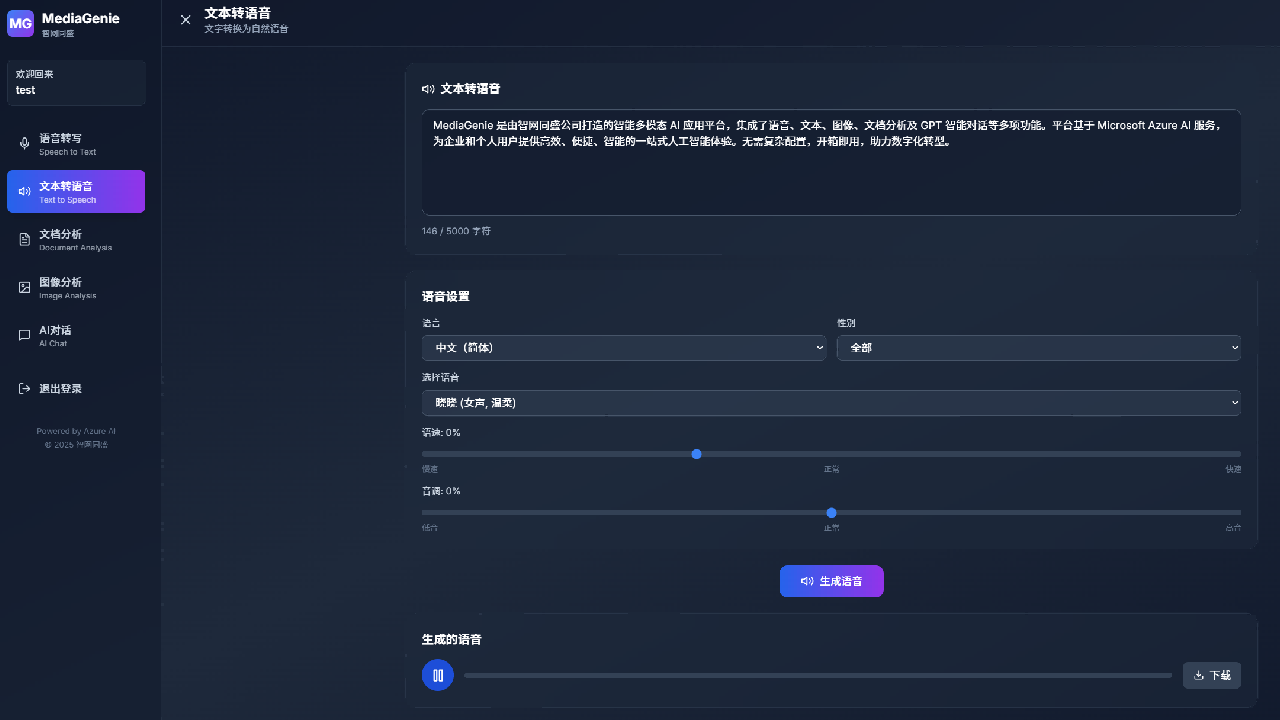Click the 低音 label under pitch slider
The width and height of the screenshot is (1280, 720).
tap(430, 528)
